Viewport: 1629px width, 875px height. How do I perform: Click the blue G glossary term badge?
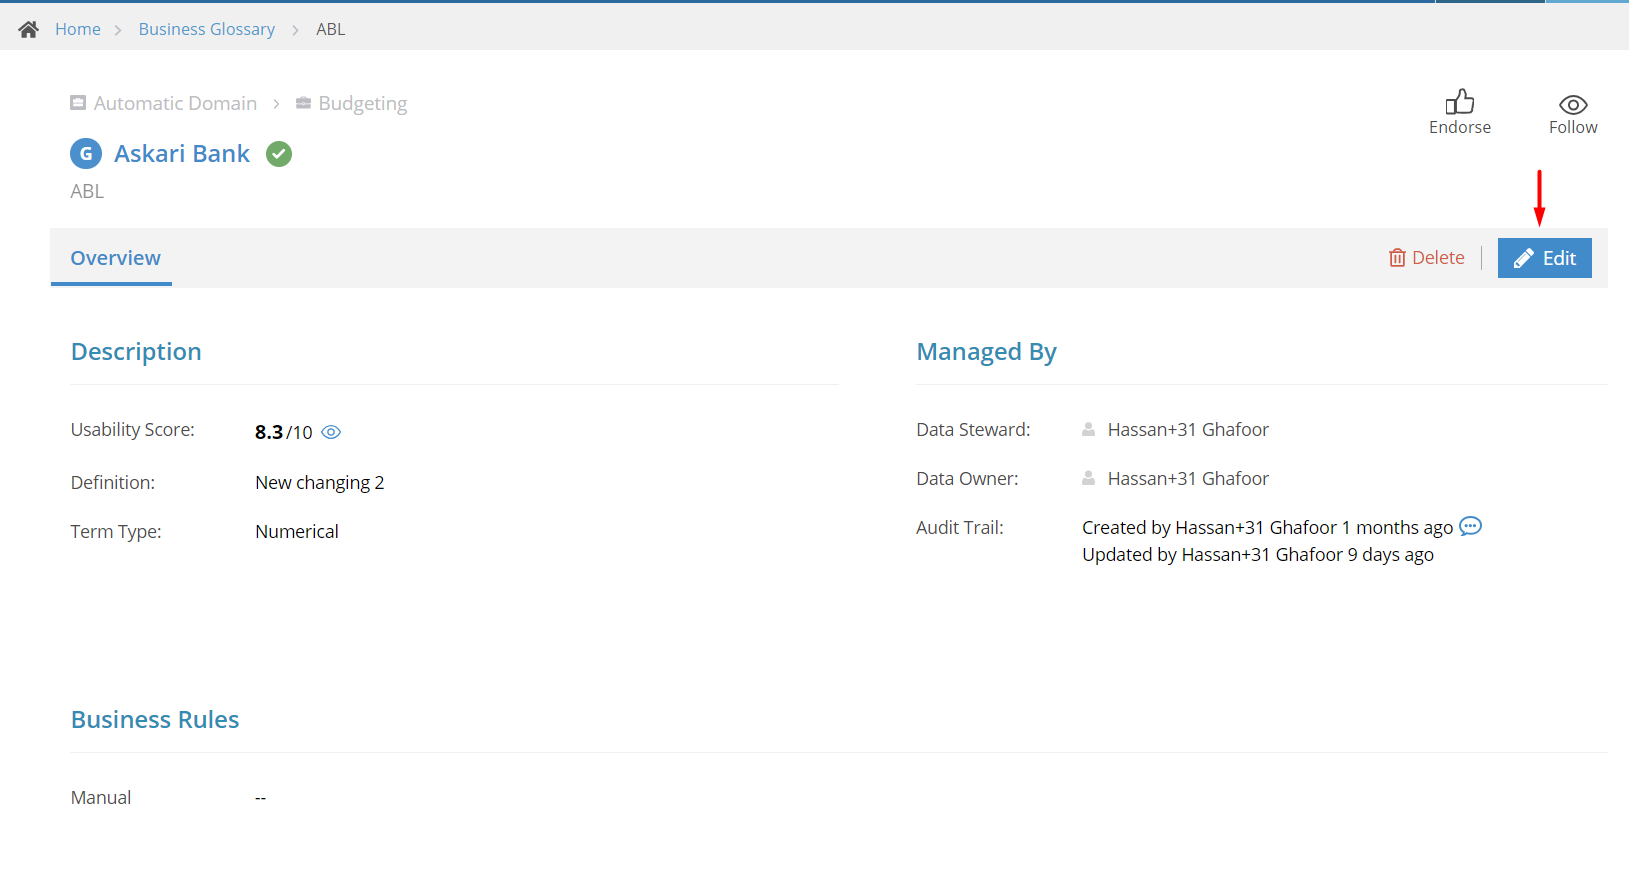point(86,154)
